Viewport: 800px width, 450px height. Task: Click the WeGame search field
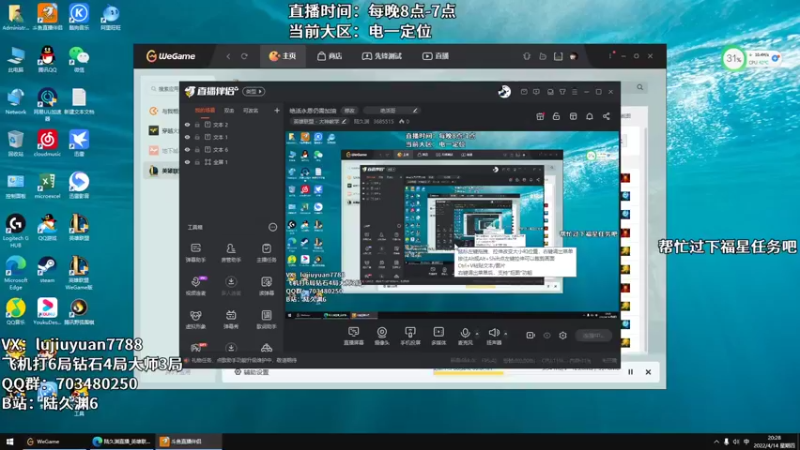164,89
